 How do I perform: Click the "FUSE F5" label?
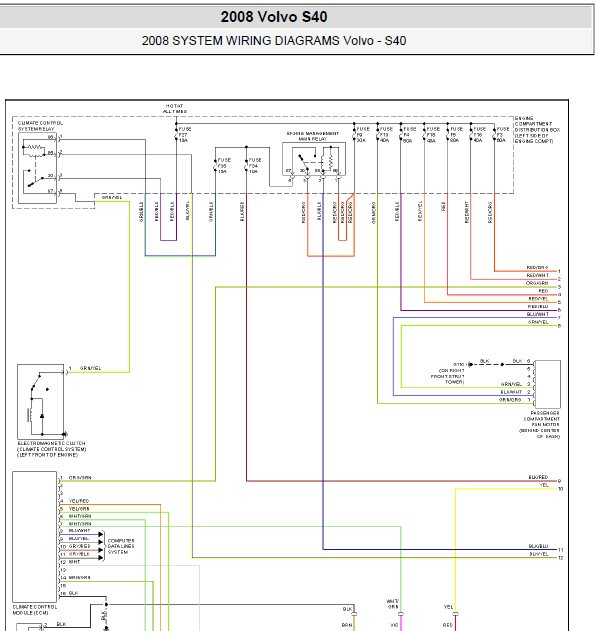(456, 134)
